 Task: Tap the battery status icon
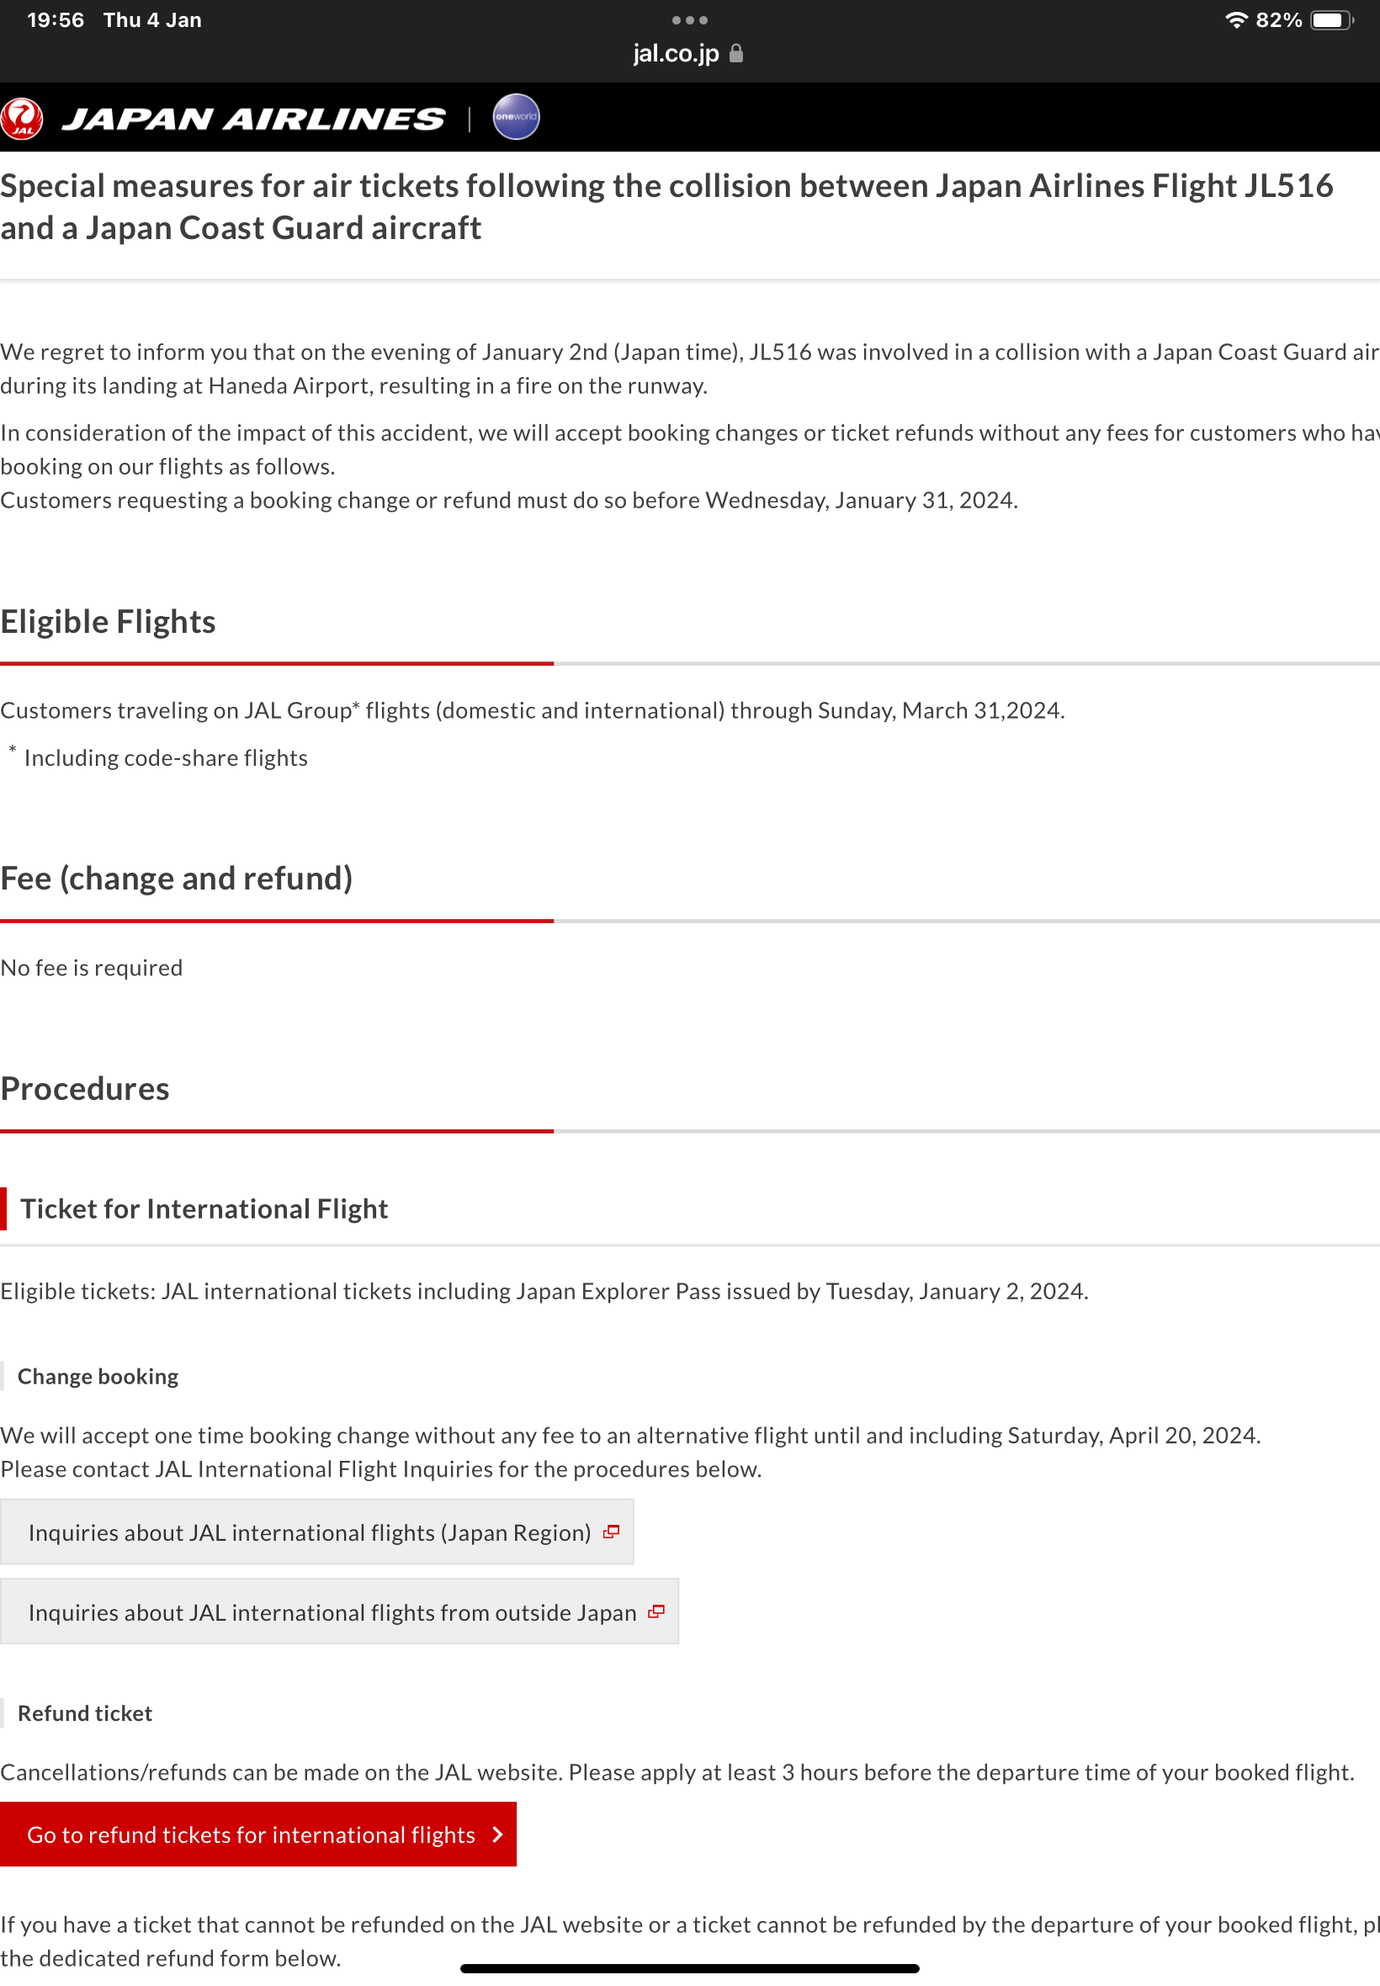(x=1331, y=20)
